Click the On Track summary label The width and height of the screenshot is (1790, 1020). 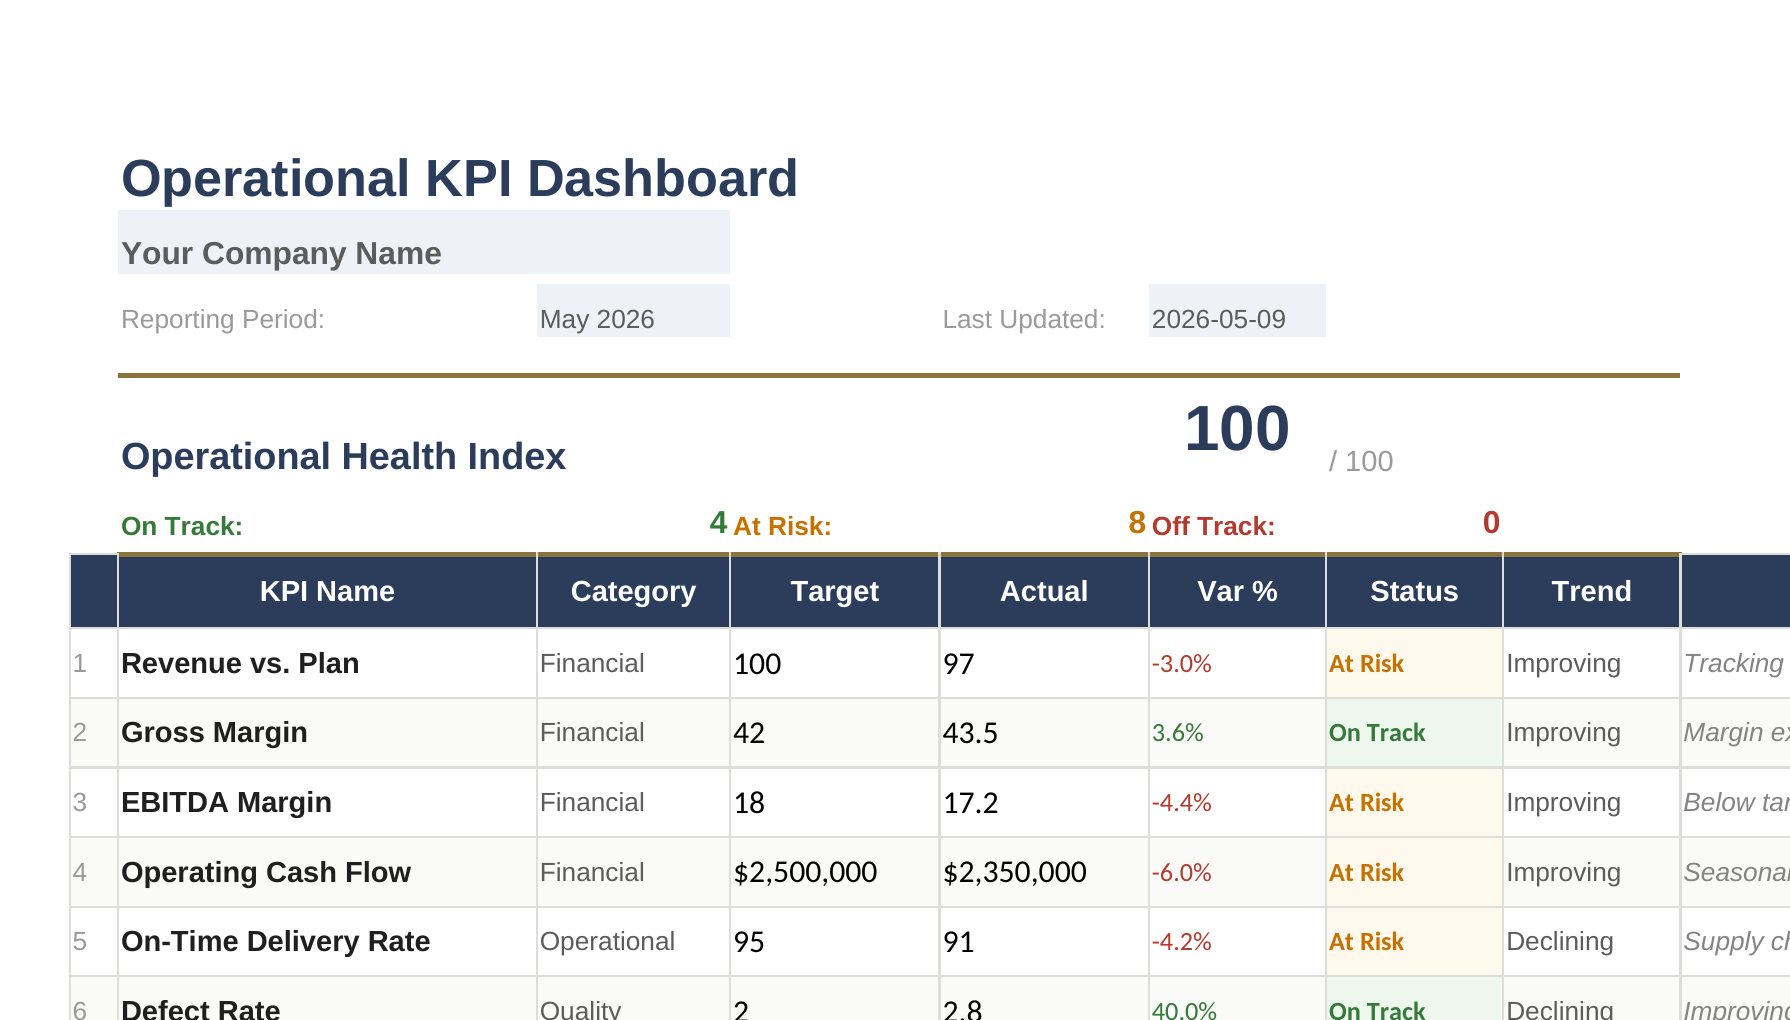pyautogui.click(x=182, y=526)
